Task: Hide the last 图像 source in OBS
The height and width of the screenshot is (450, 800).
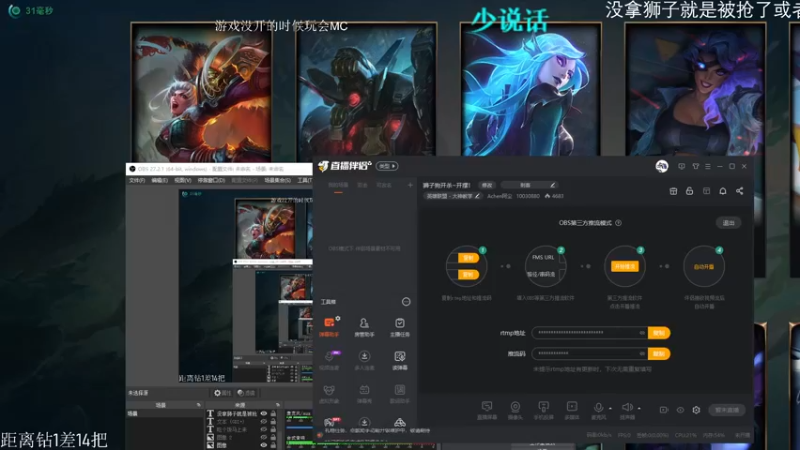Action: [x=264, y=445]
